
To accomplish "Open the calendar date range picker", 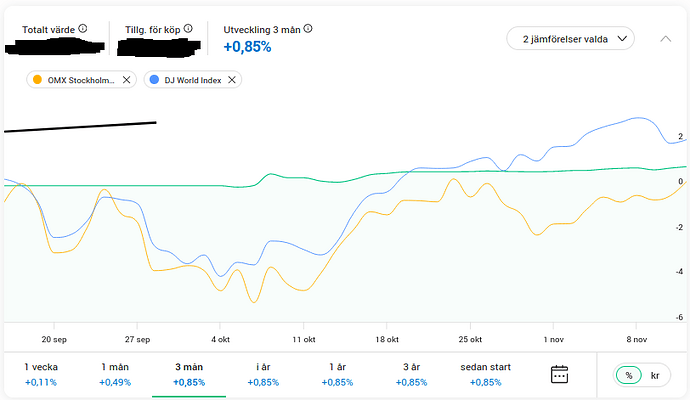I will [560, 374].
